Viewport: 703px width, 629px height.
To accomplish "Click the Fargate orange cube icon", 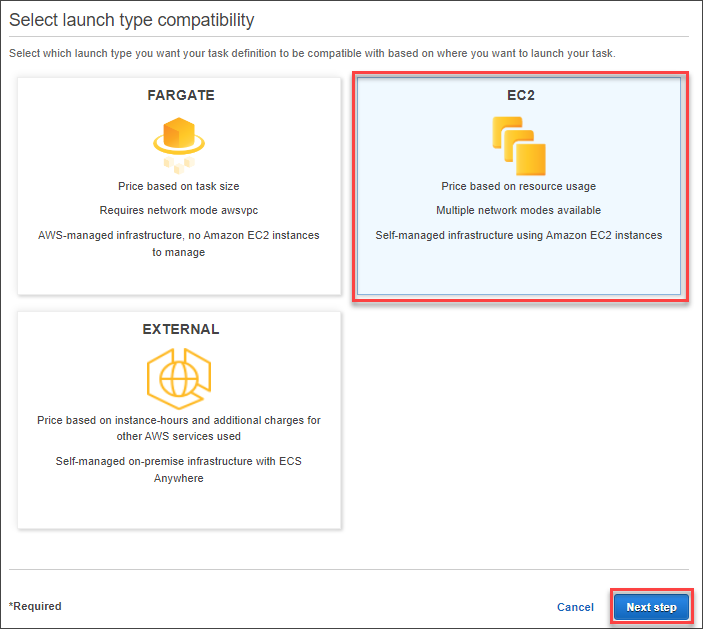I will [179, 145].
